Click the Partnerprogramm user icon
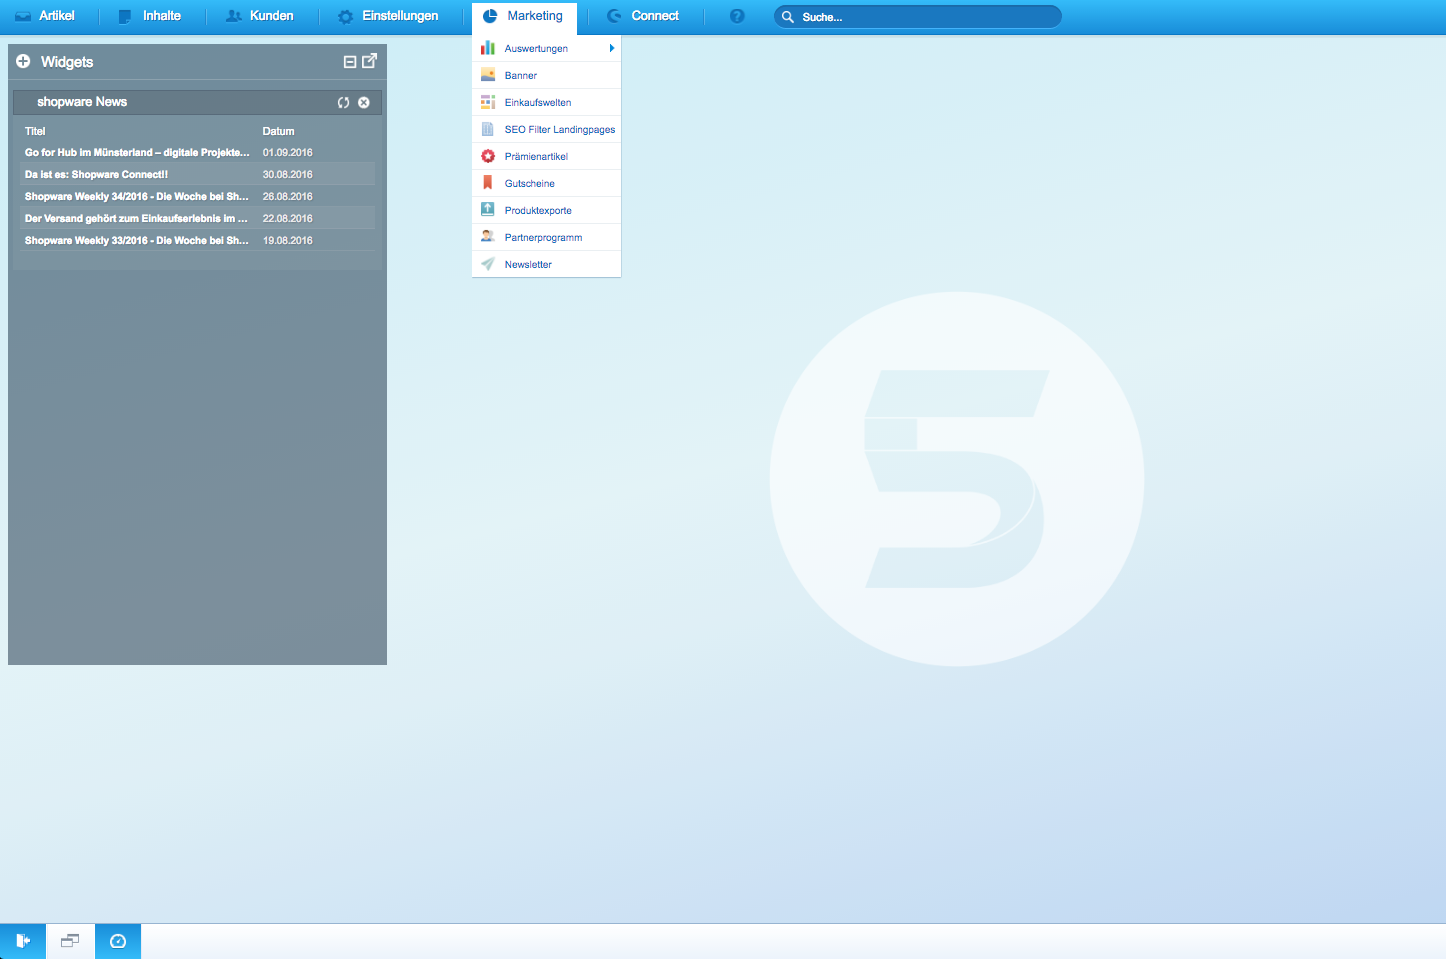 click(488, 237)
